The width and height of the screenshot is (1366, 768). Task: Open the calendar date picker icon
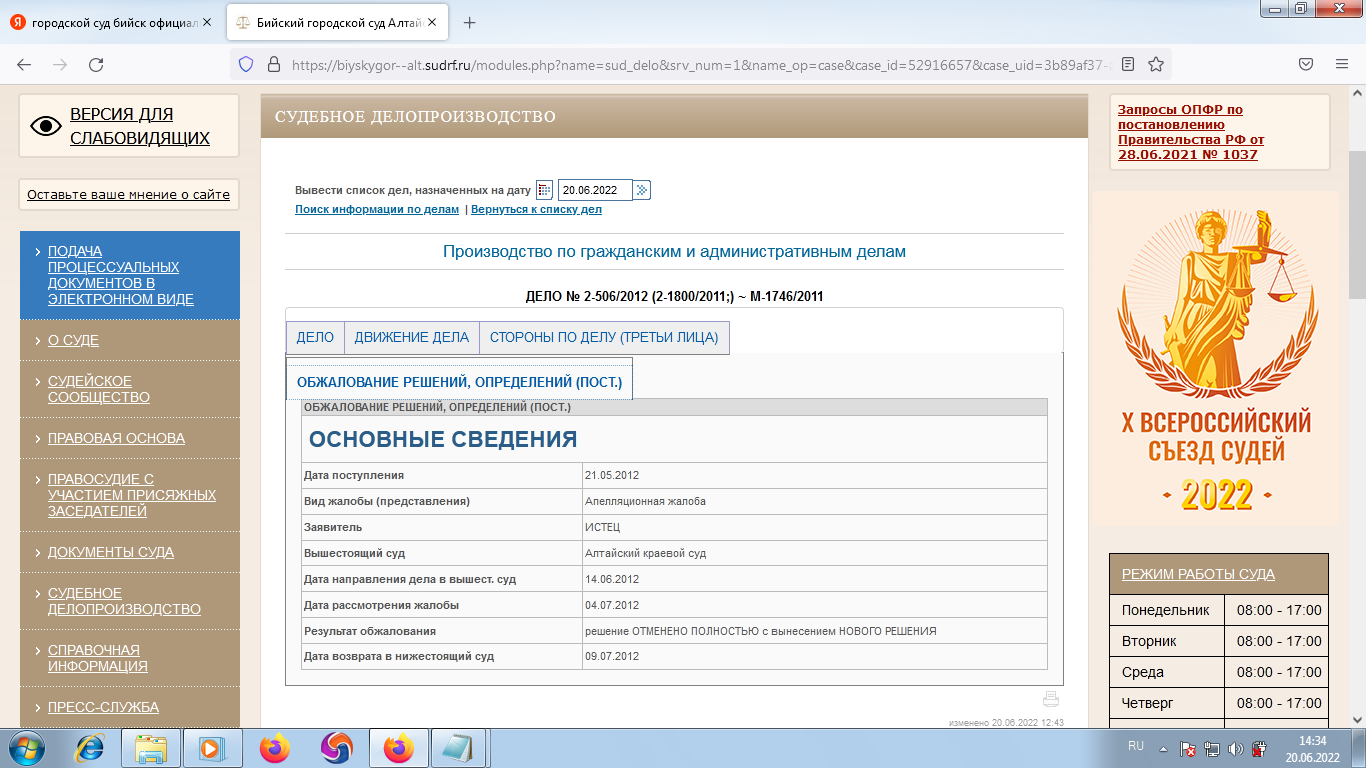pos(543,189)
